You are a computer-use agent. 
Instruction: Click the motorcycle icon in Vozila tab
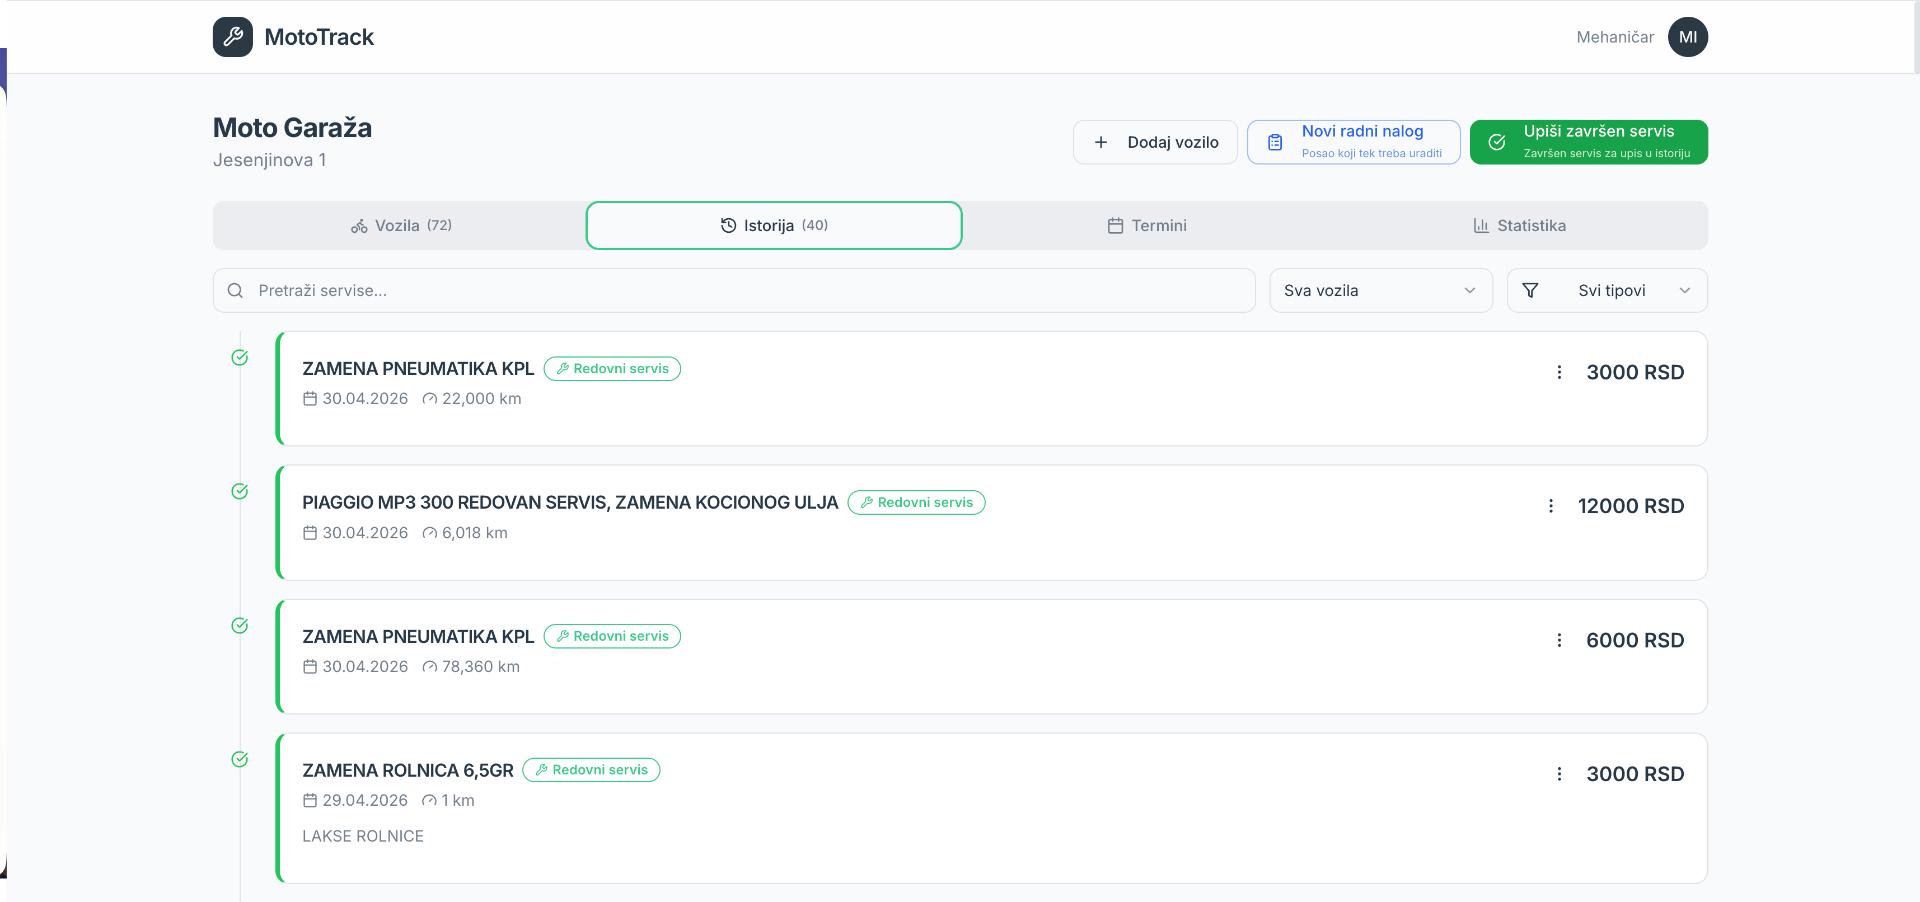point(359,226)
